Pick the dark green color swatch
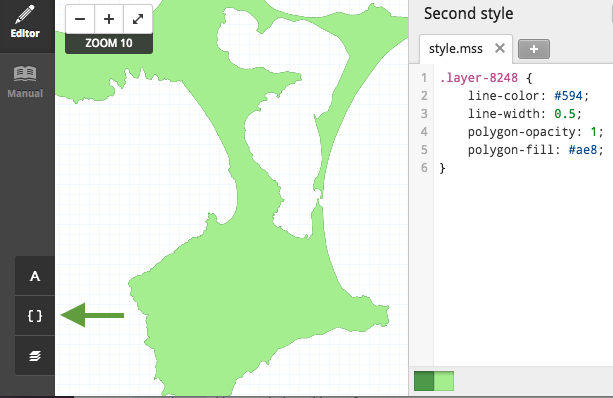Image resolution: width=613 pixels, height=398 pixels. click(424, 381)
